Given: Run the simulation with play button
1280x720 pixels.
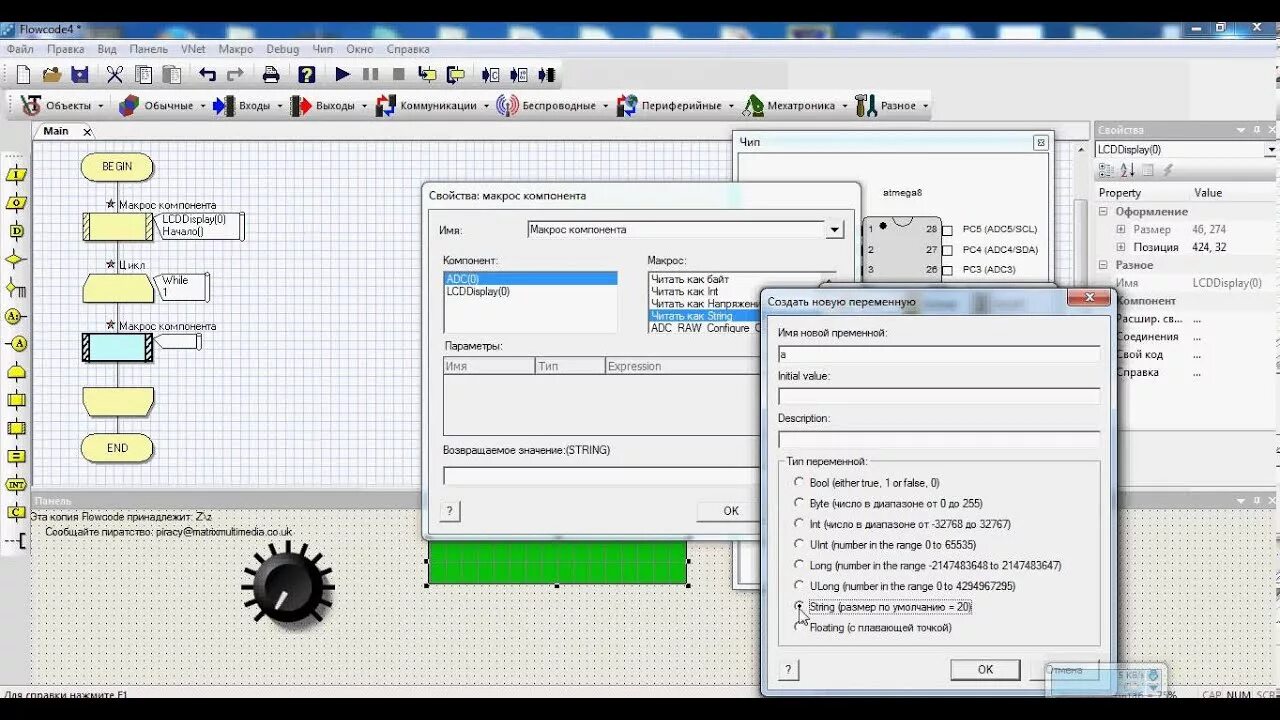Looking at the screenshot, I should pyautogui.click(x=342, y=74).
